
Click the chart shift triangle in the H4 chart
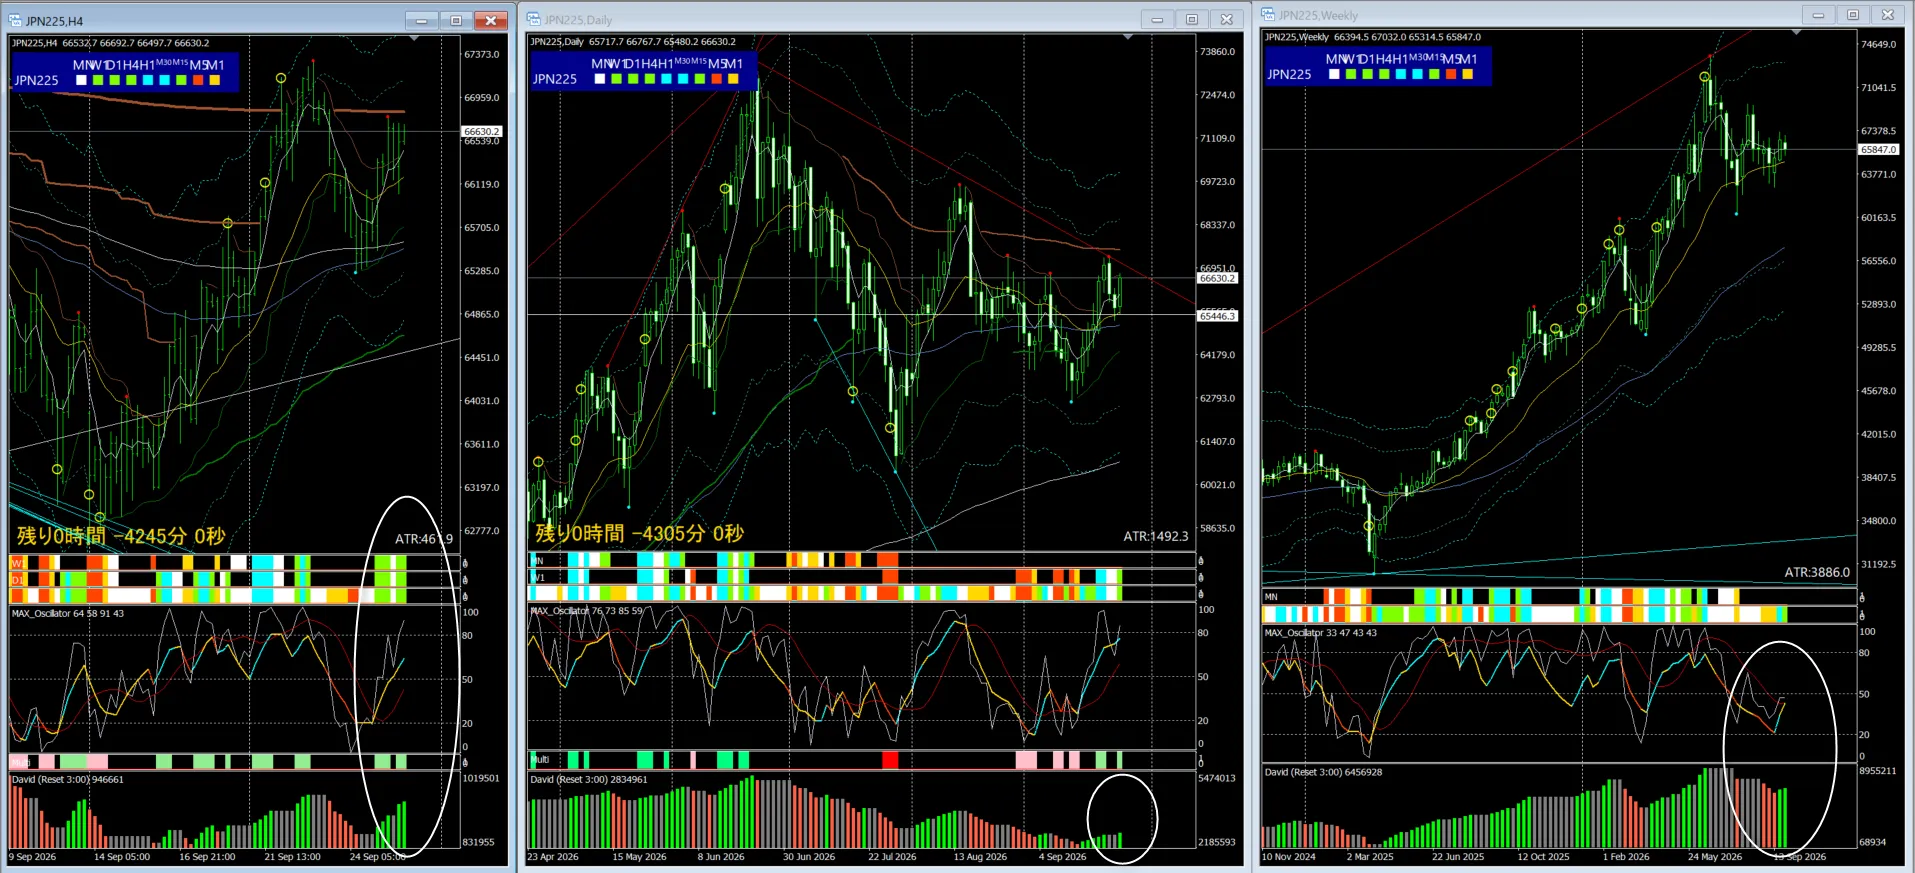tap(414, 38)
